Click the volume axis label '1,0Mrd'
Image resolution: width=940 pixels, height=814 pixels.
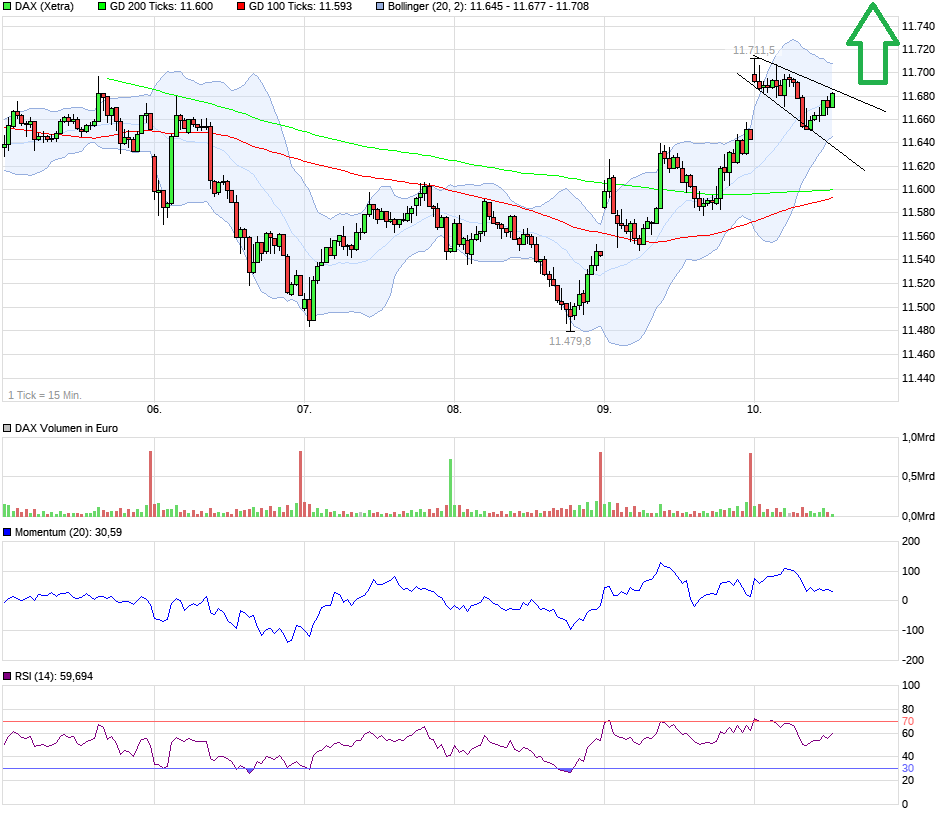[x=918, y=438]
